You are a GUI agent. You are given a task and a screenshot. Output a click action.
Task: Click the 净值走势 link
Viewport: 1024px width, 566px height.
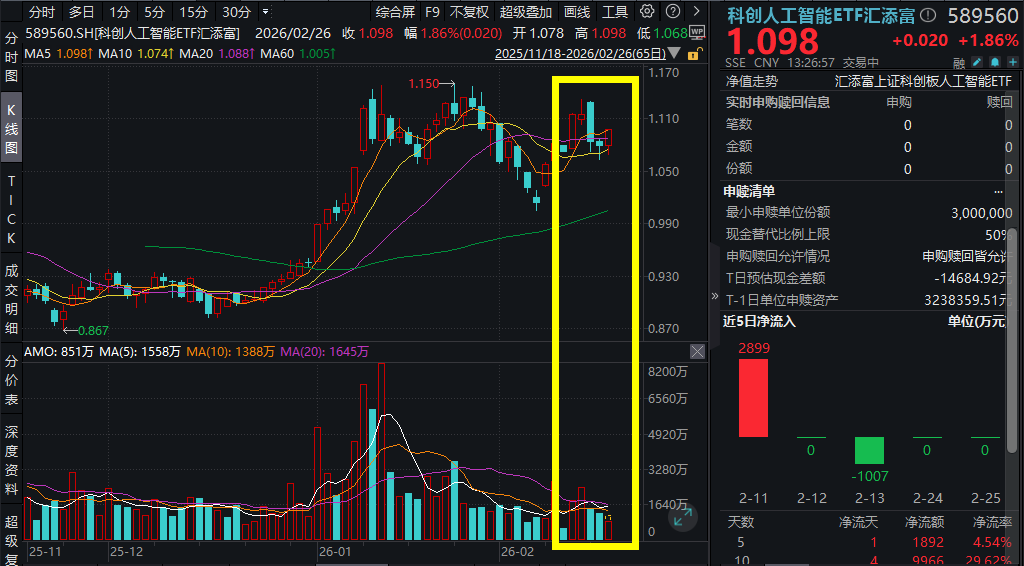click(750, 80)
